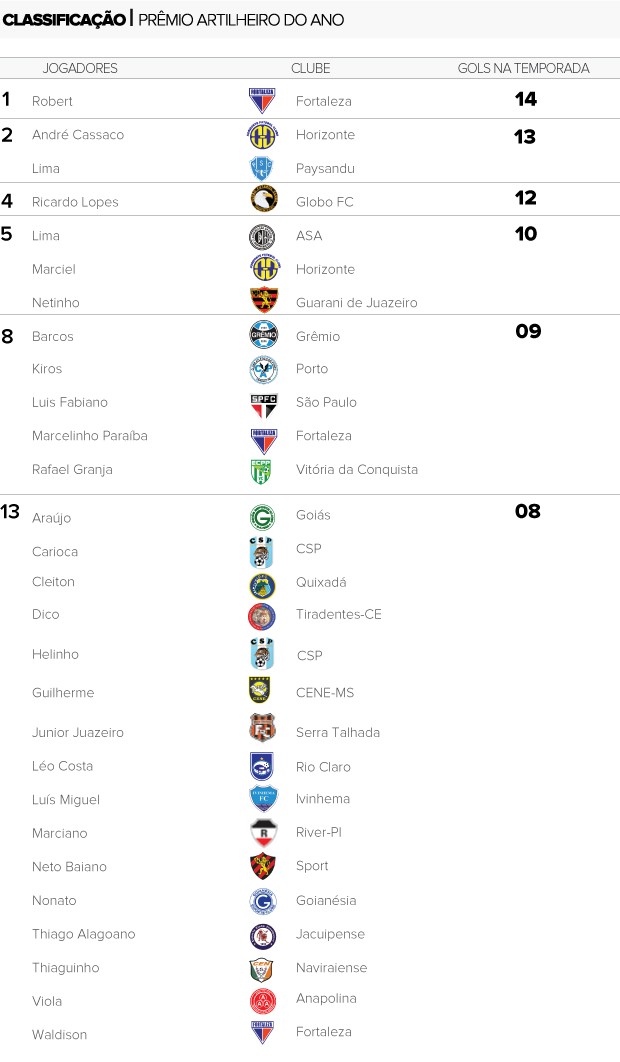Screen dimensions: 620x1062
Task: Select the Guarani de Juazeiro crest
Action: point(264,299)
